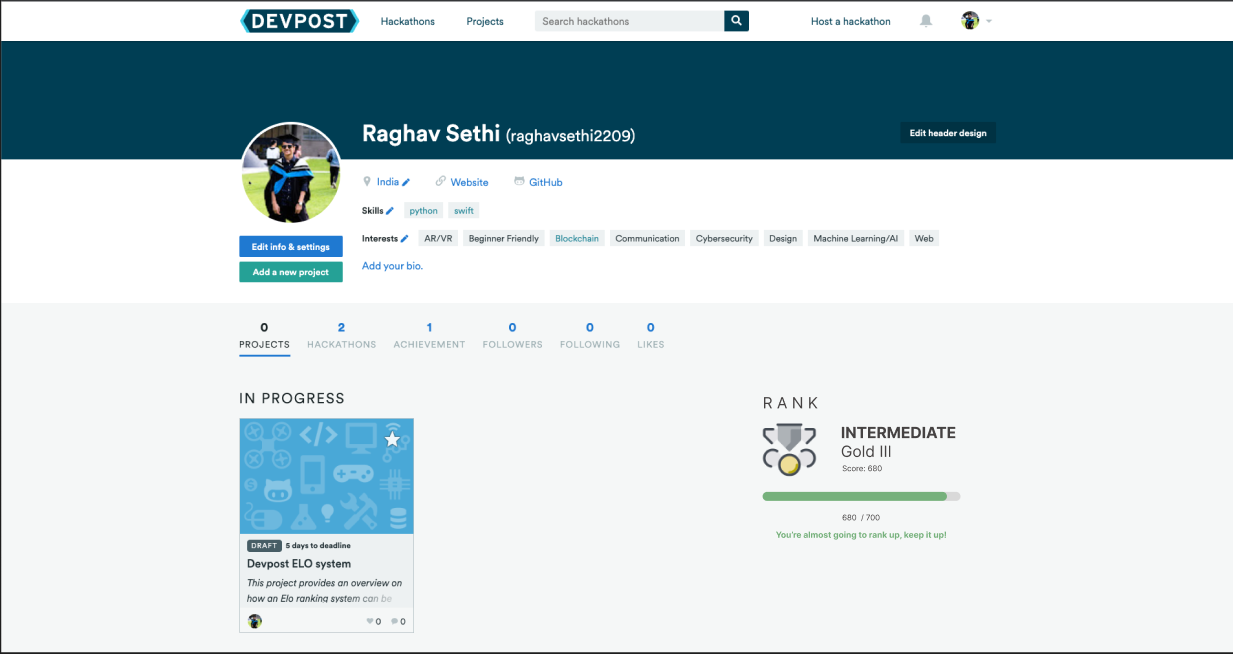Switch to the Achievement tab

click(x=429, y=336)
